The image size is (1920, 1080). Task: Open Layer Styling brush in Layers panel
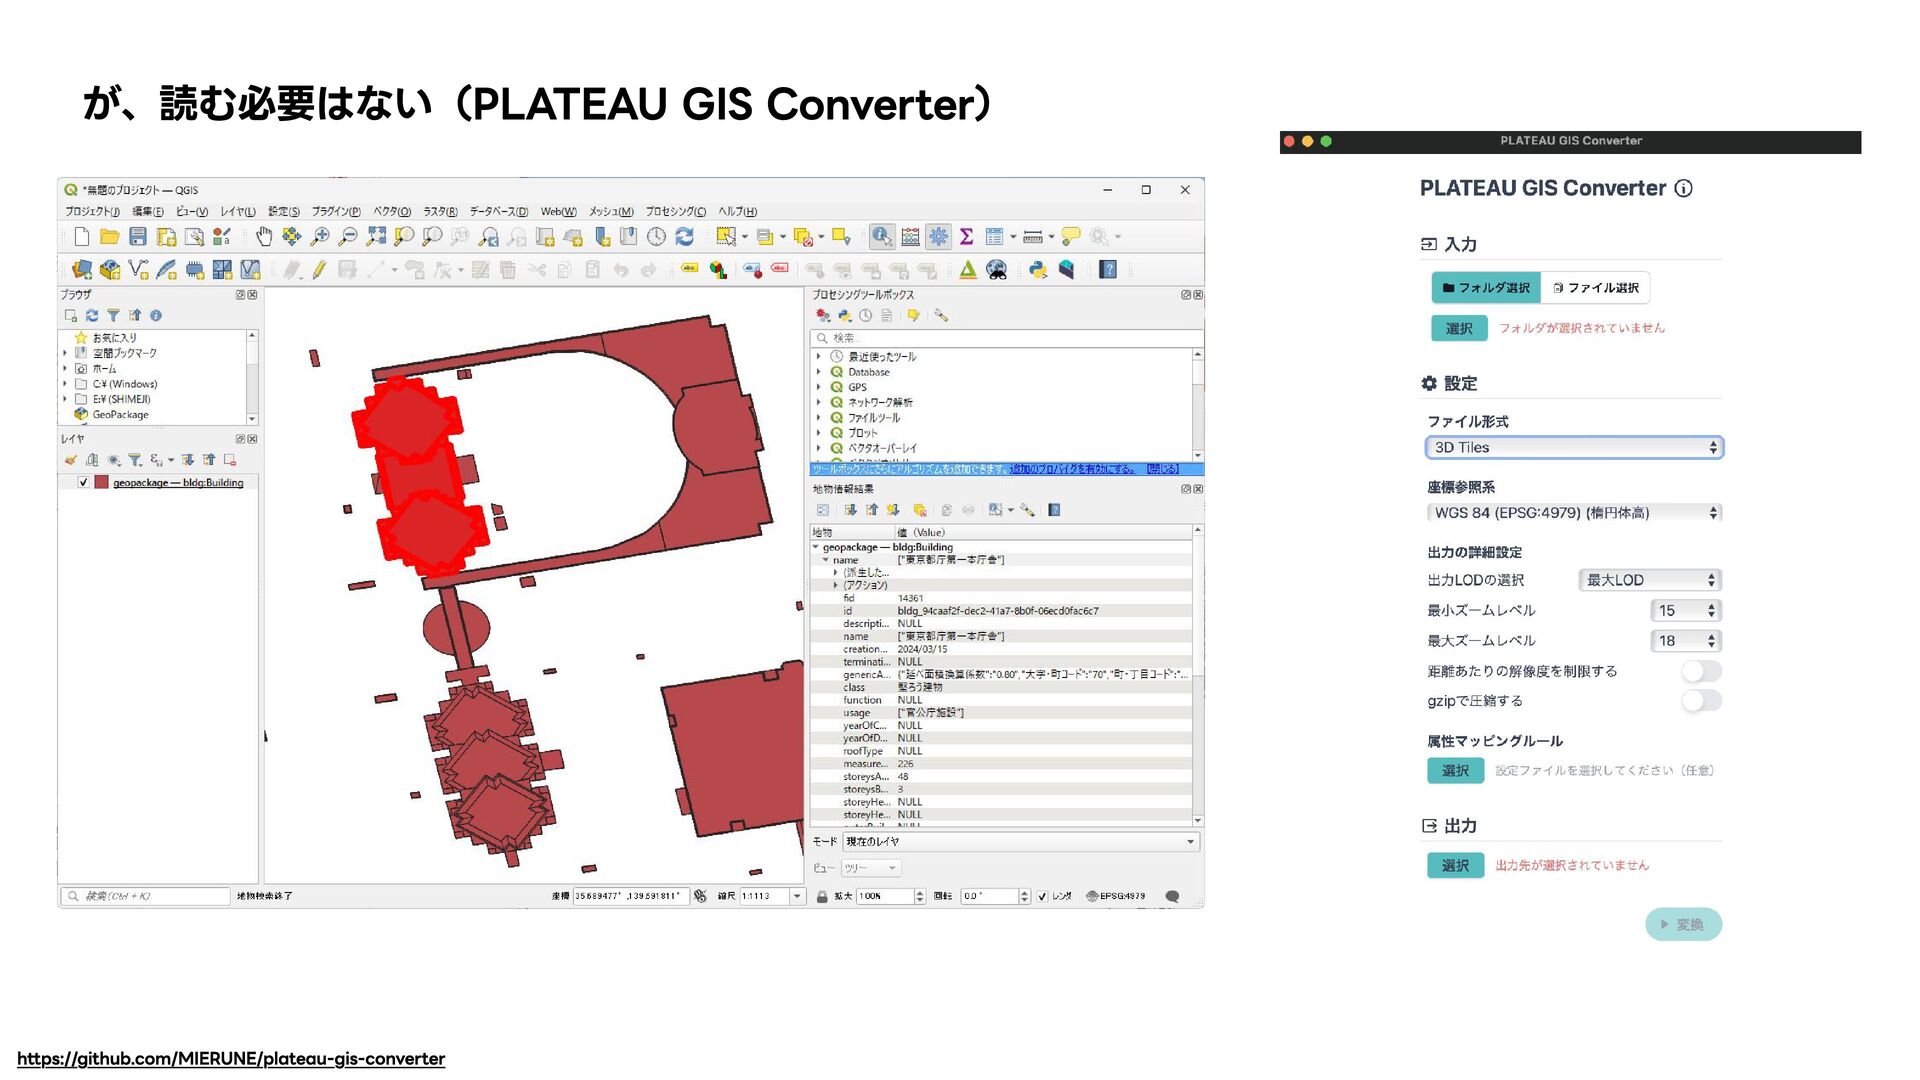click(70, 461)
